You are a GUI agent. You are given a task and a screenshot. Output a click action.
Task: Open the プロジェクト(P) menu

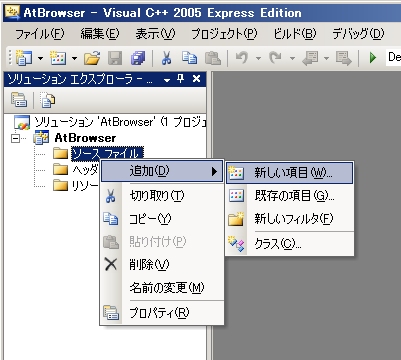pos(224,34)
